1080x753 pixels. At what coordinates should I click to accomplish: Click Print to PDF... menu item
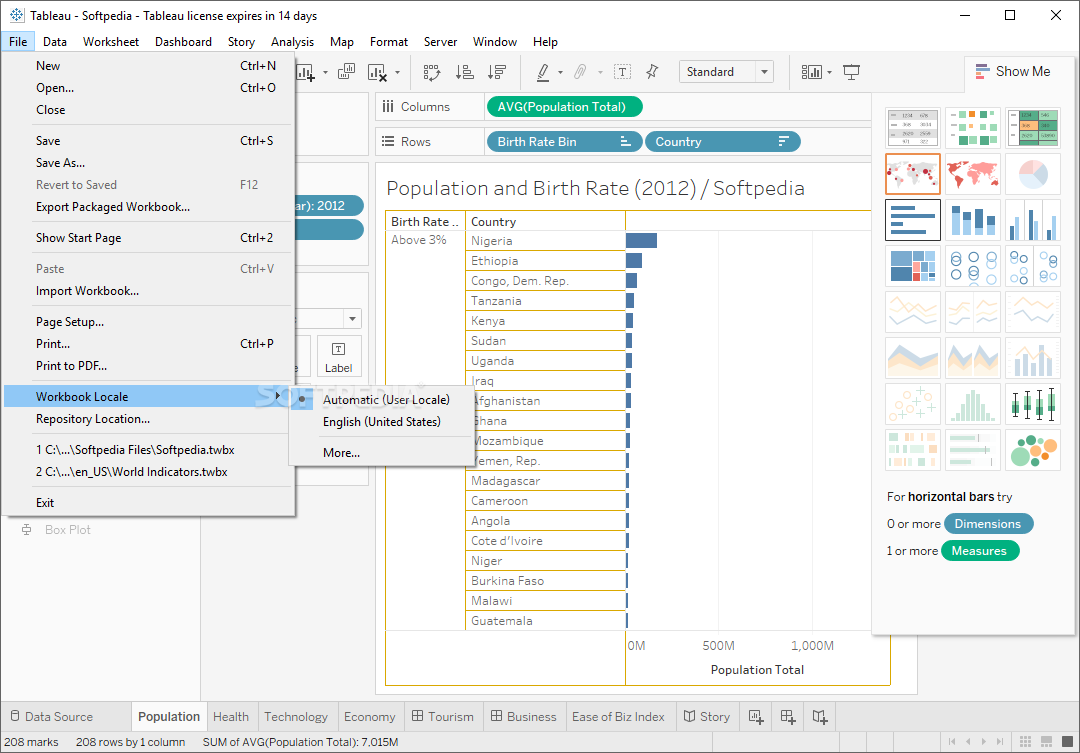tap(149, 366)
